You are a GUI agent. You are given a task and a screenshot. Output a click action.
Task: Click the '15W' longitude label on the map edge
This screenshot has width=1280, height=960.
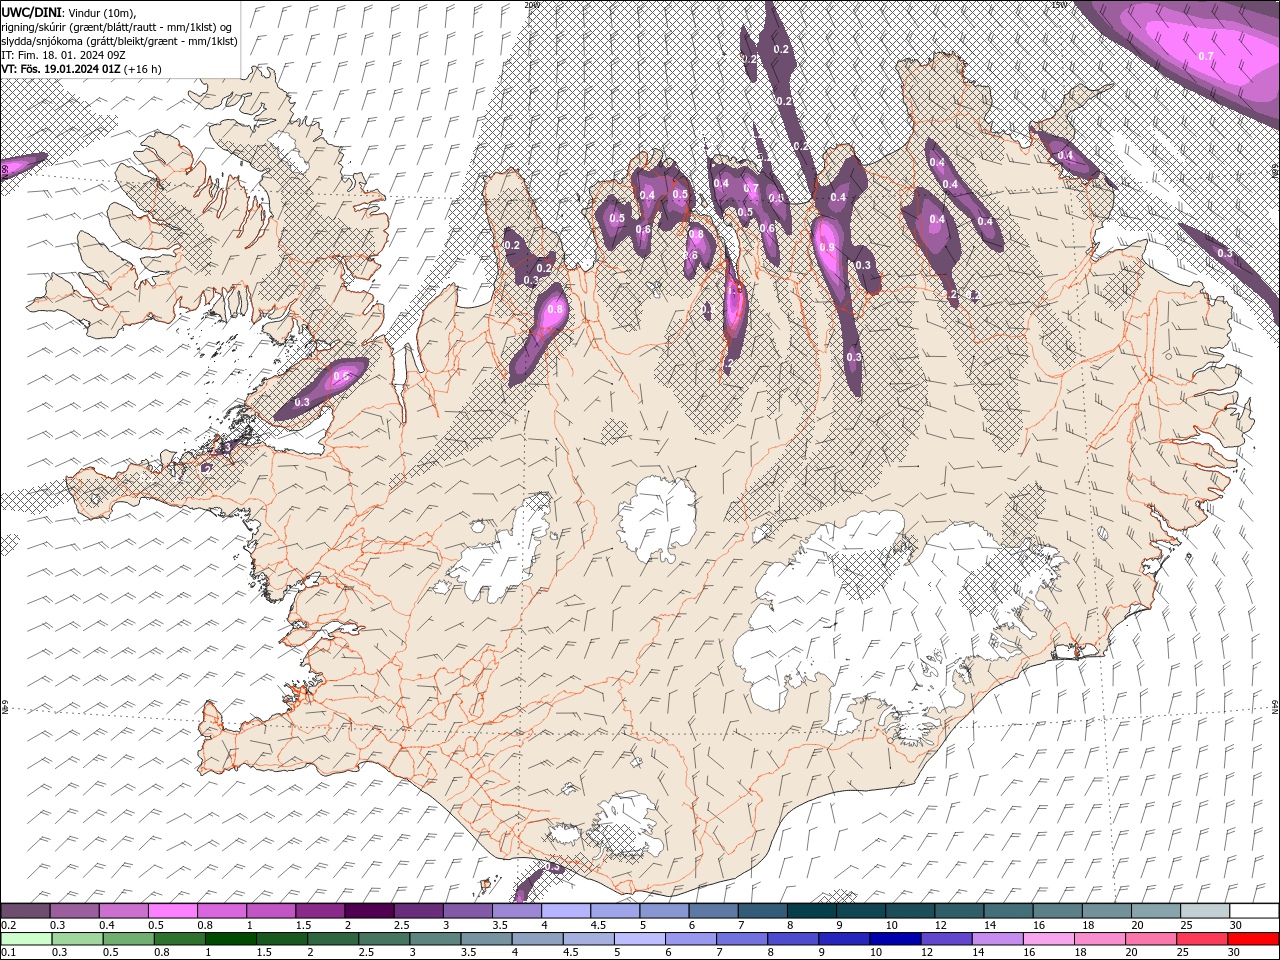[1060, 5]
